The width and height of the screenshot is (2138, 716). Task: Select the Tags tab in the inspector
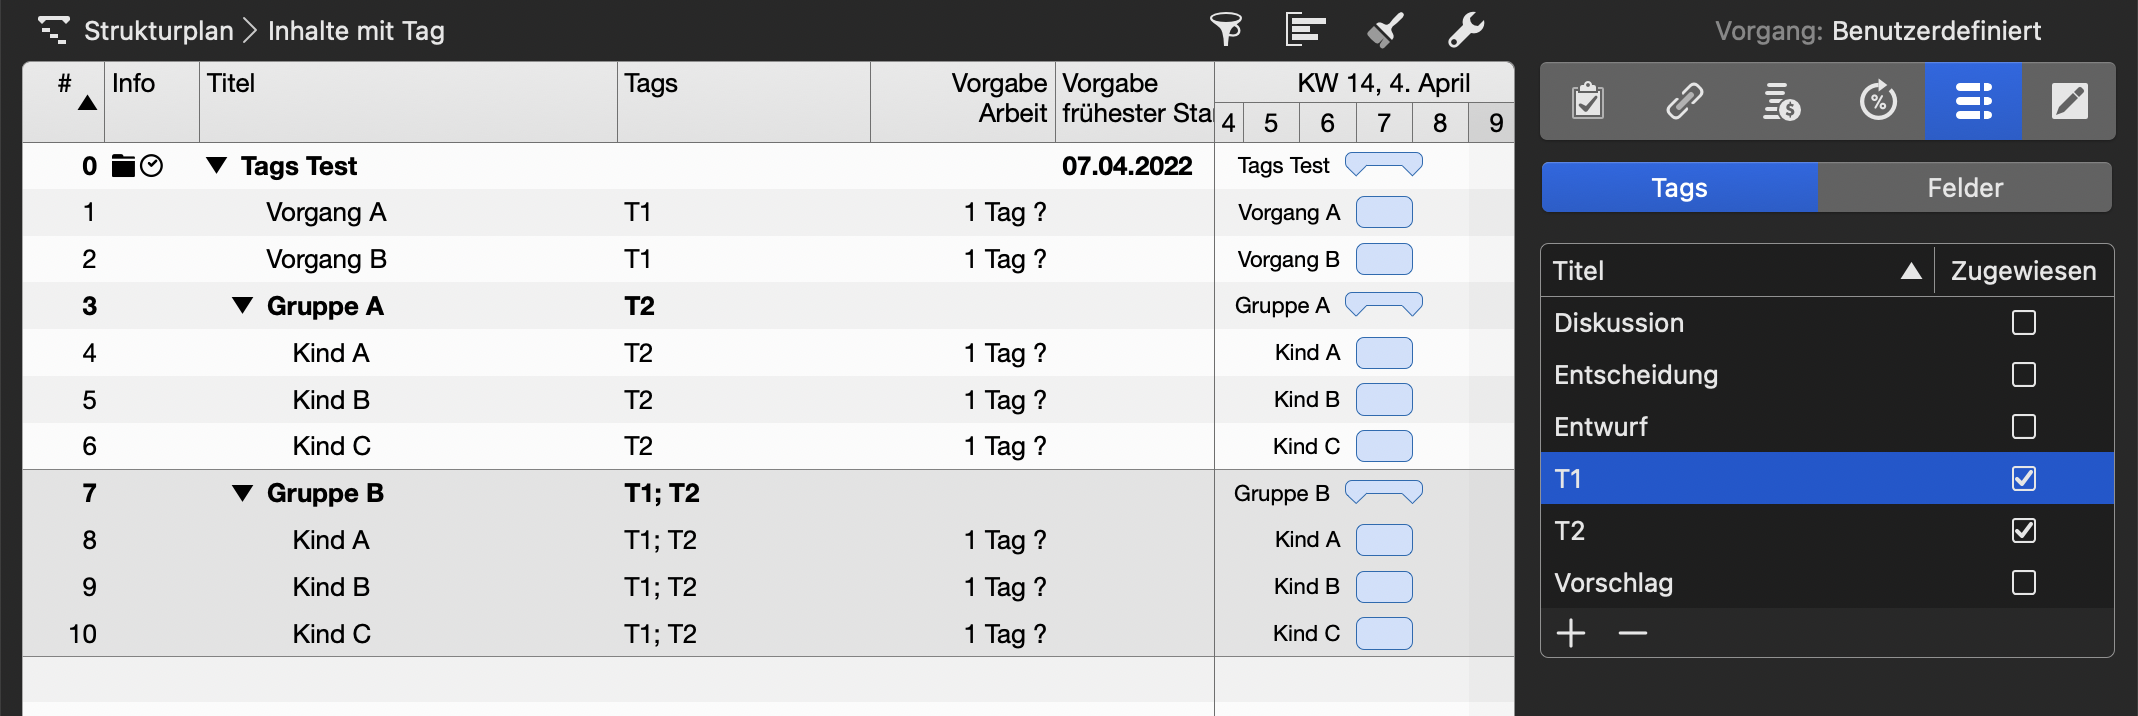(1678, 187)
